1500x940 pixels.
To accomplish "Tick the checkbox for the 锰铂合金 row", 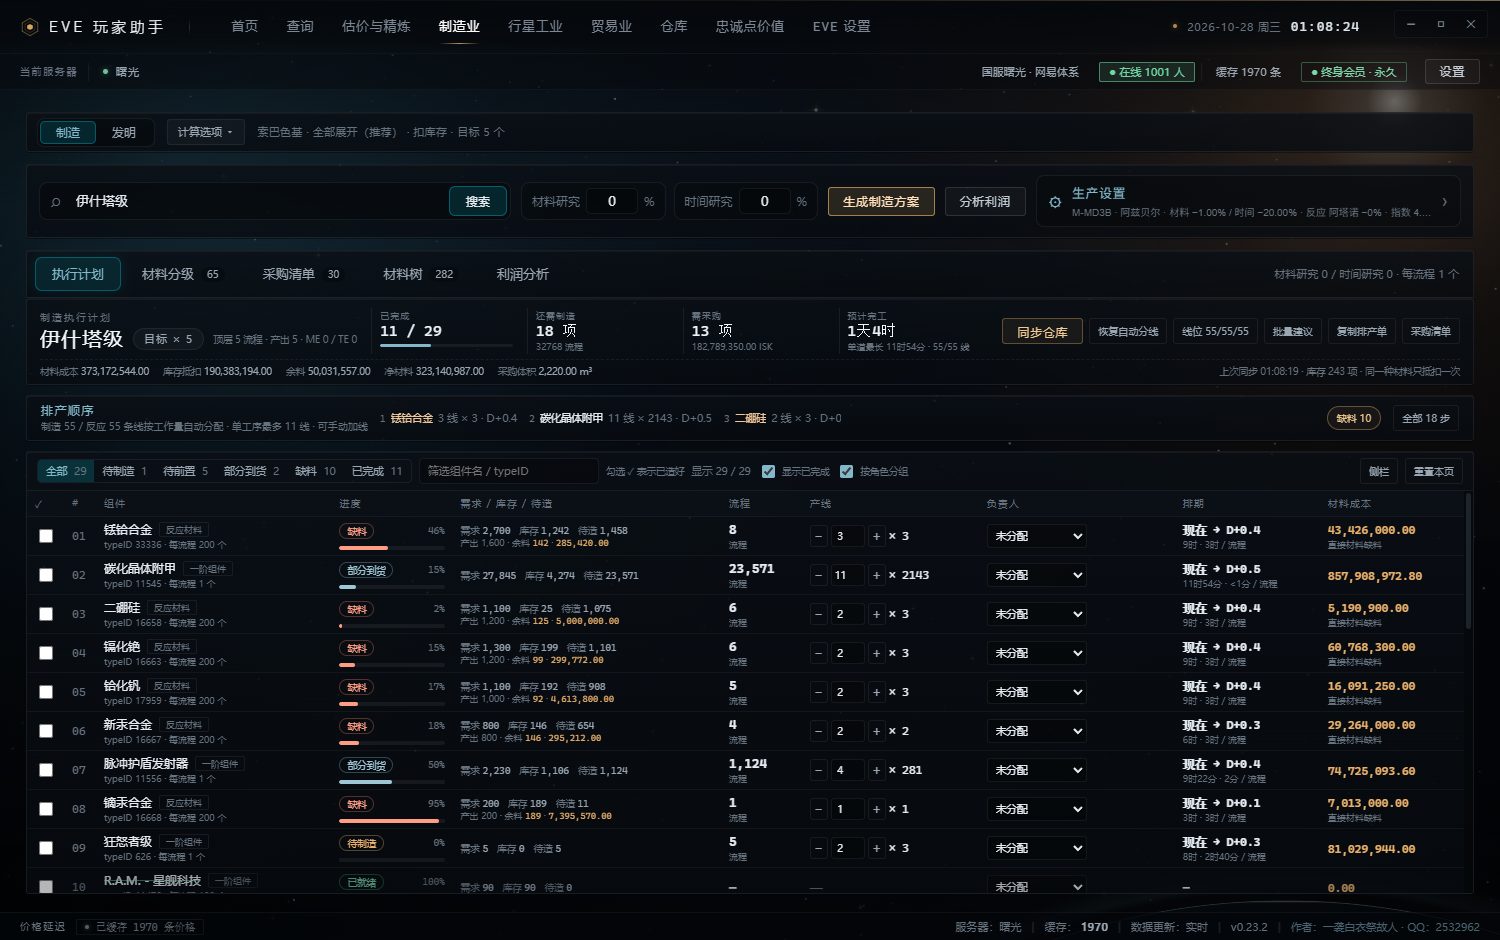I will coord(46,536).
